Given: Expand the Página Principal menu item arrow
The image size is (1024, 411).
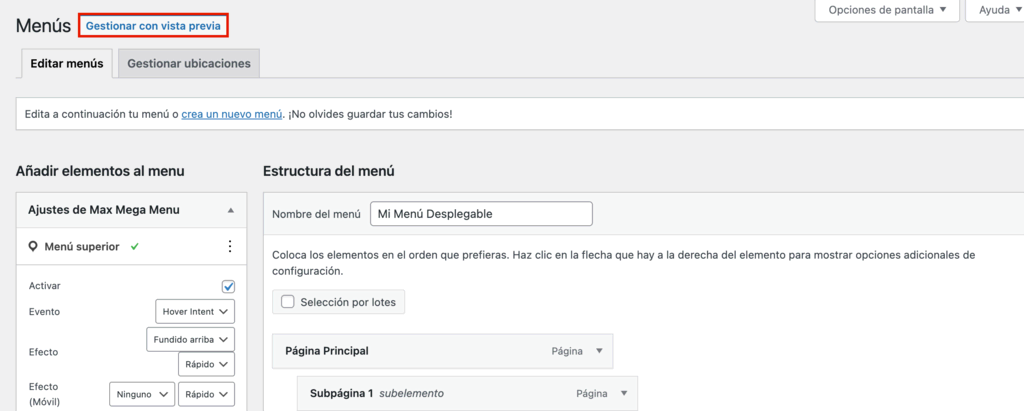Looking at the screenshot, I should (599, 352).
